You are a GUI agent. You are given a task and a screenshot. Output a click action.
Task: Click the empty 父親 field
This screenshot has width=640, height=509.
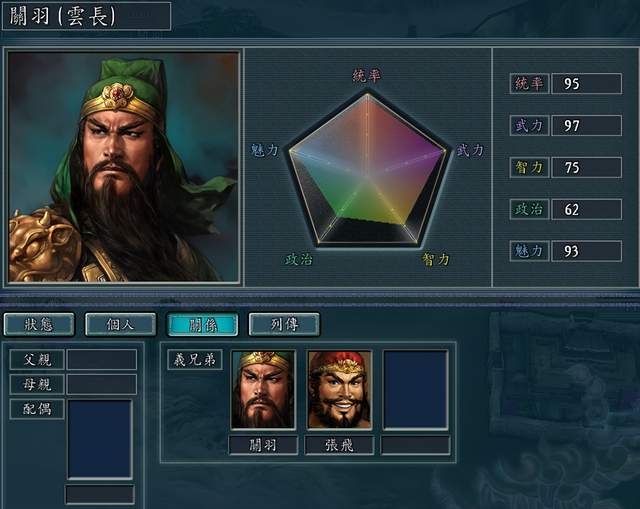(102, 360)
